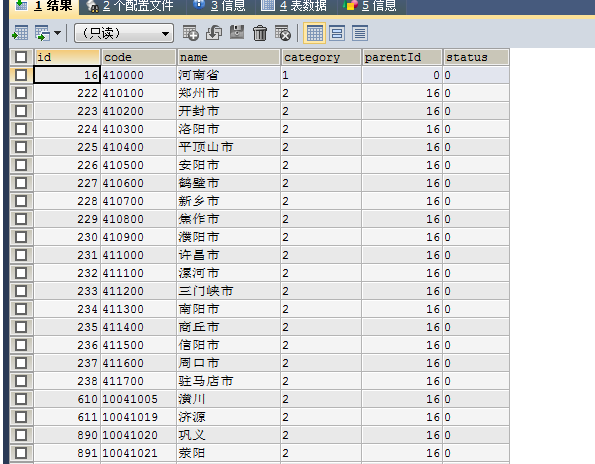
Task: Check the row checkbox for 洛阳市
Action: [21, 129]
